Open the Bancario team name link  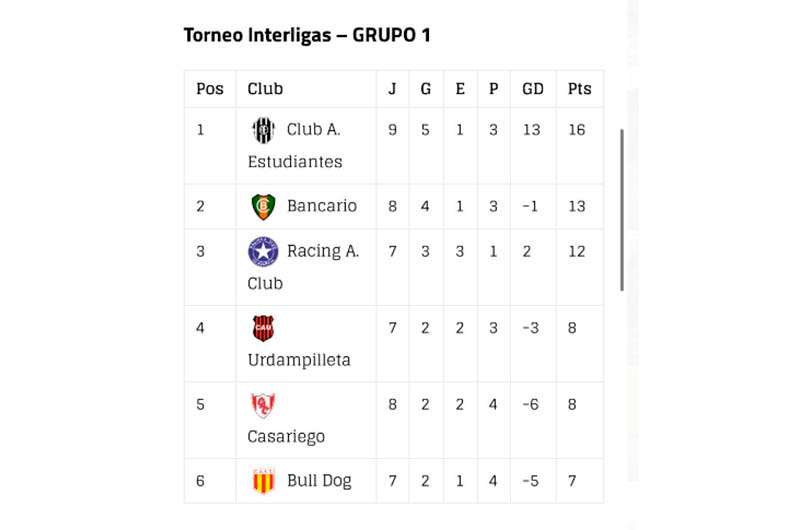point(322,206)
